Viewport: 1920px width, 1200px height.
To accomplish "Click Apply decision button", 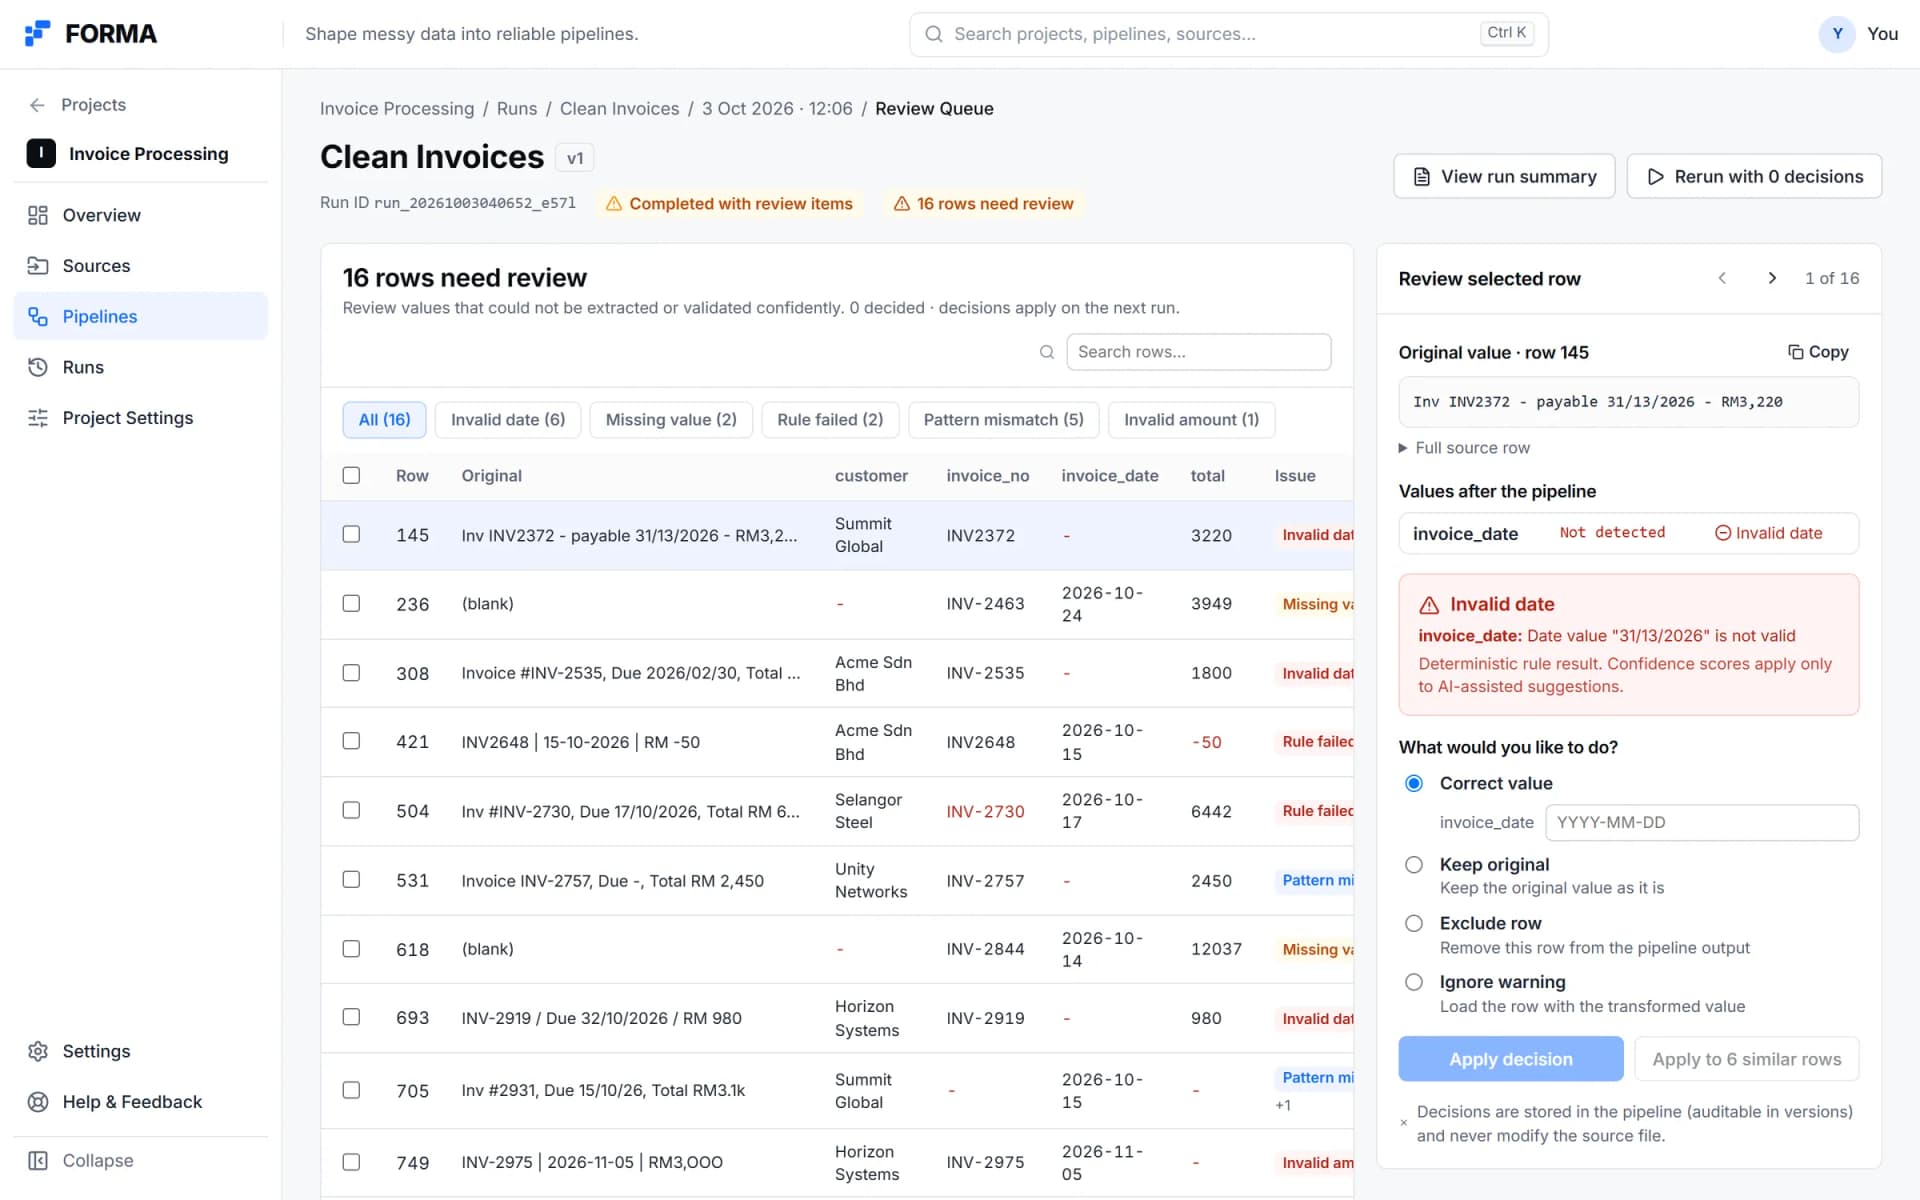I will click(1511, 1059).
